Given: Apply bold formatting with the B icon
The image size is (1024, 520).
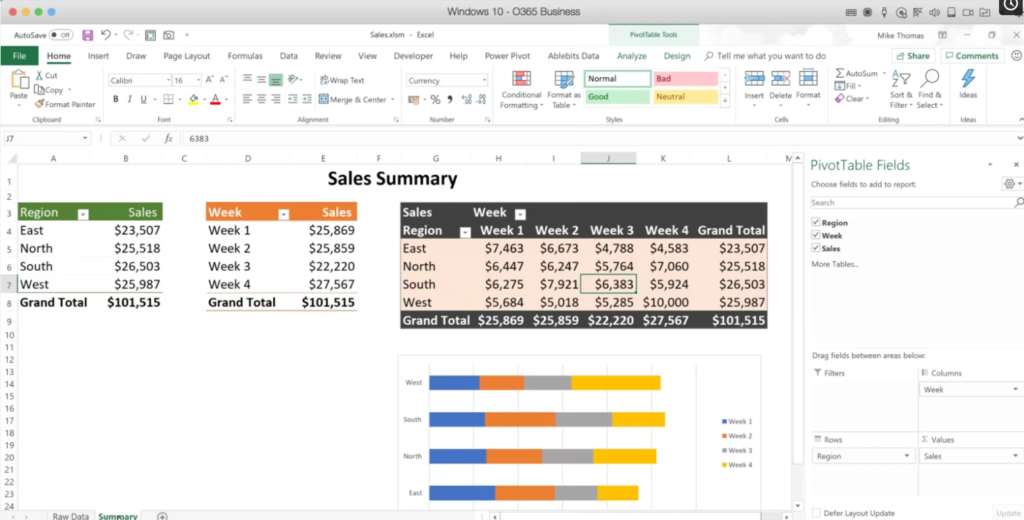Looking at the screenshot, I should [116, 99].
